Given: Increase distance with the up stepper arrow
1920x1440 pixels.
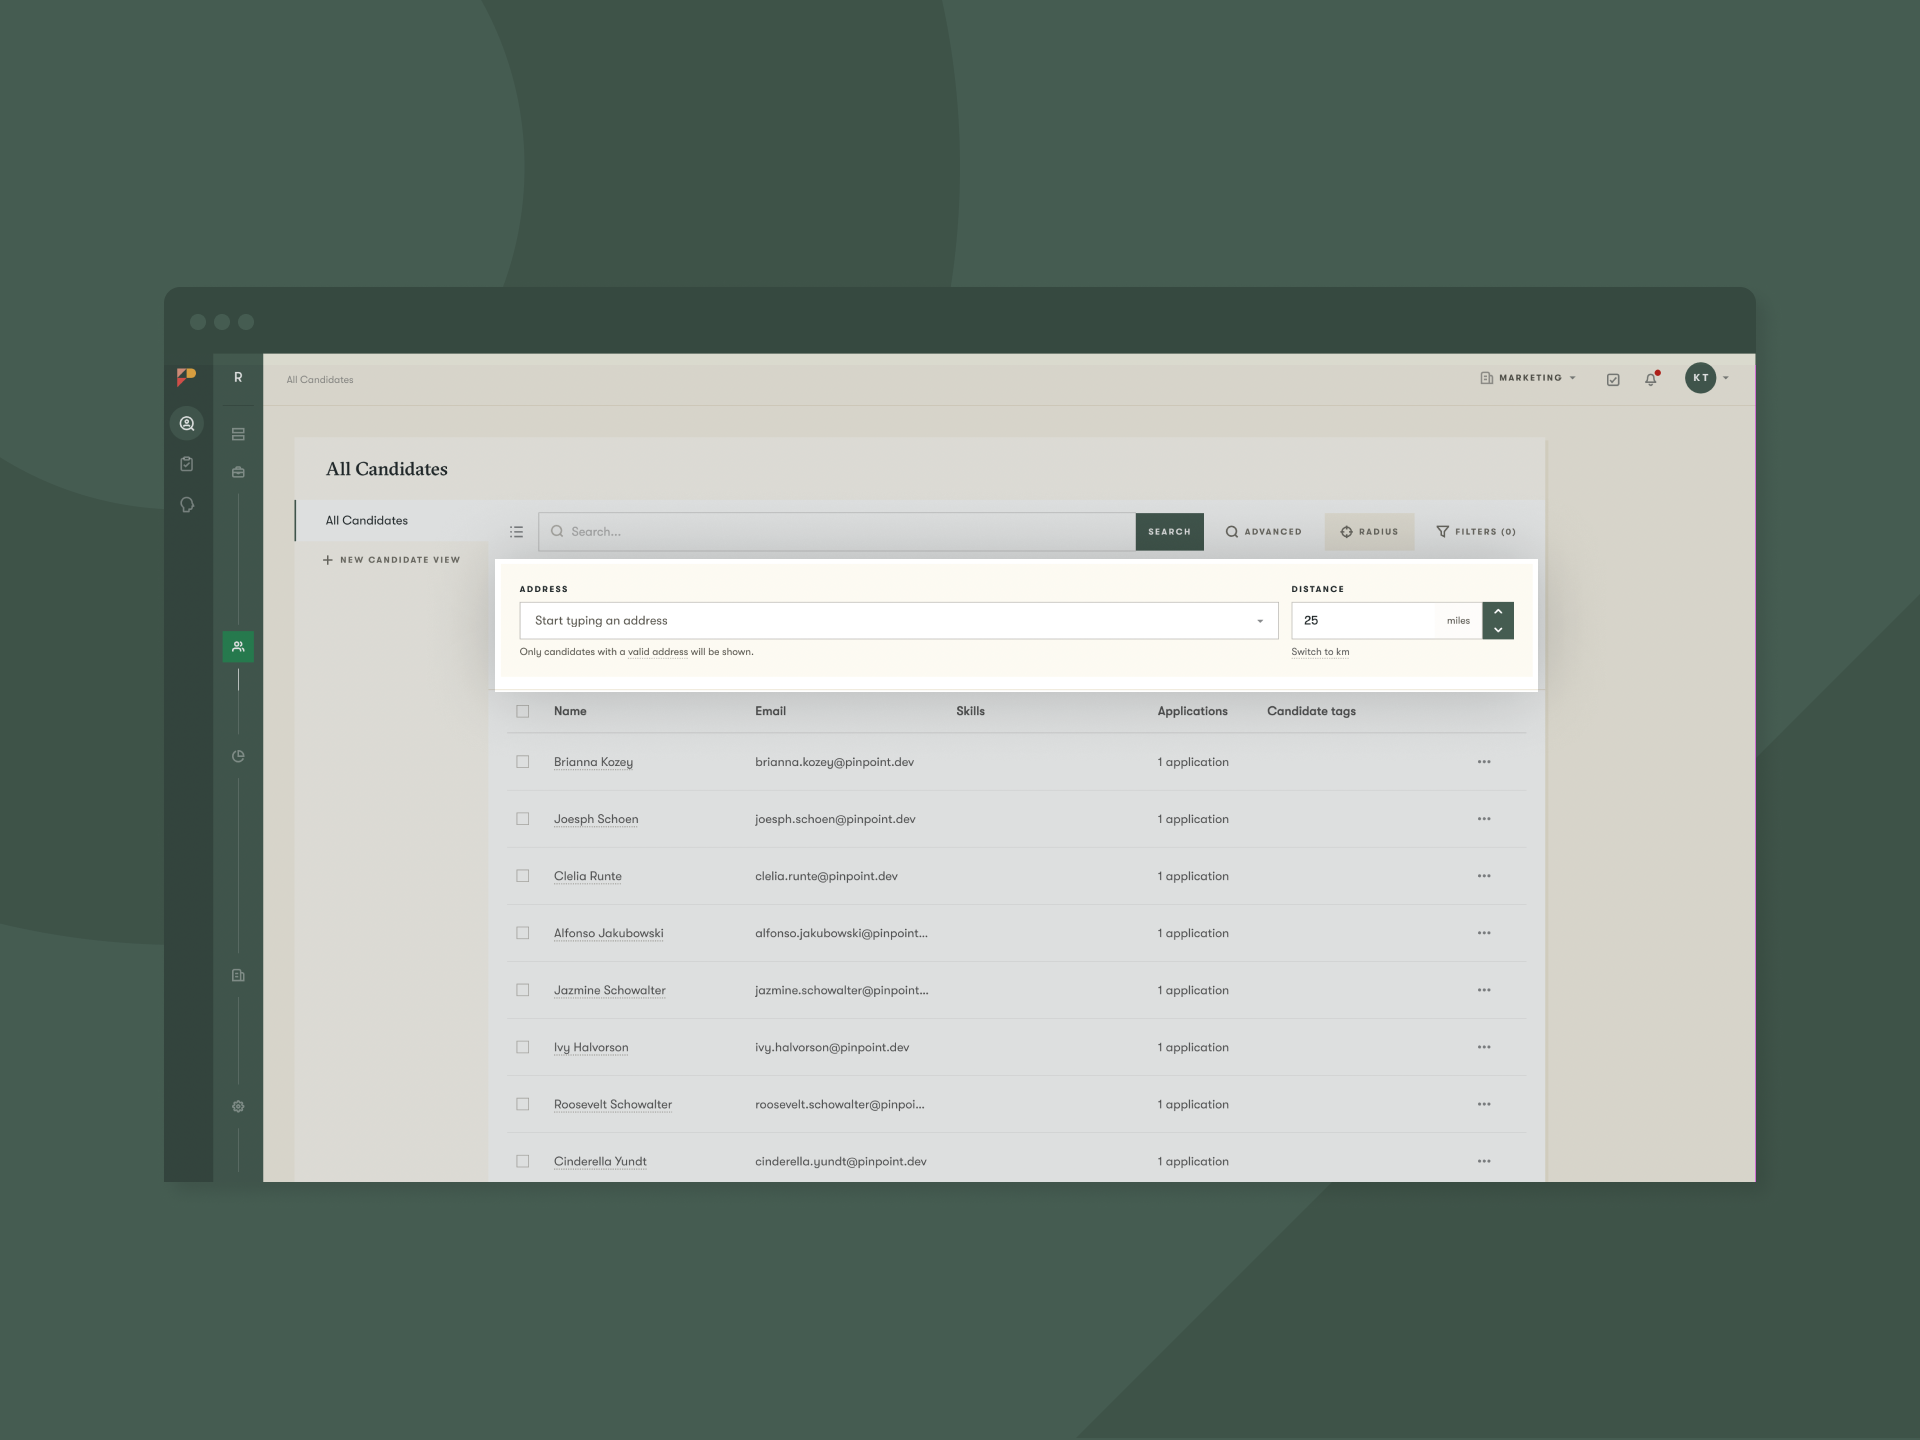Looking at the screenshot, I should 1498,611.
